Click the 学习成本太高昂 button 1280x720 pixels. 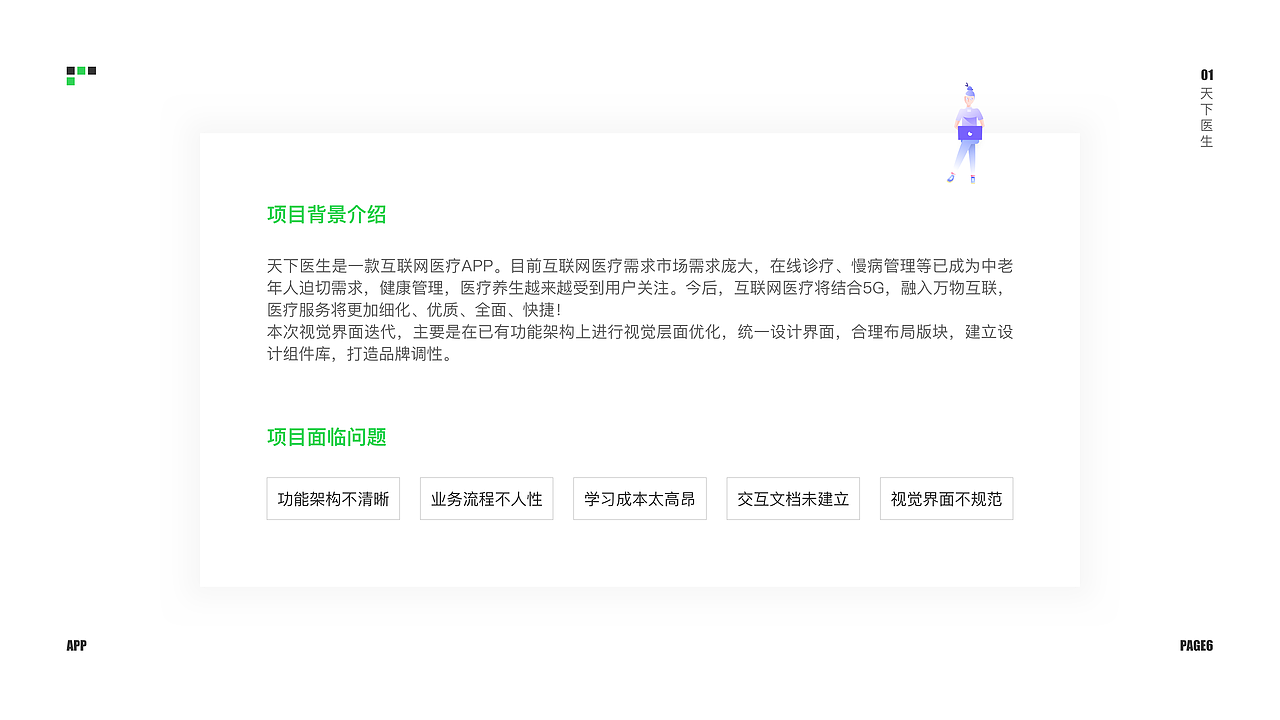[x=640, y=498]
